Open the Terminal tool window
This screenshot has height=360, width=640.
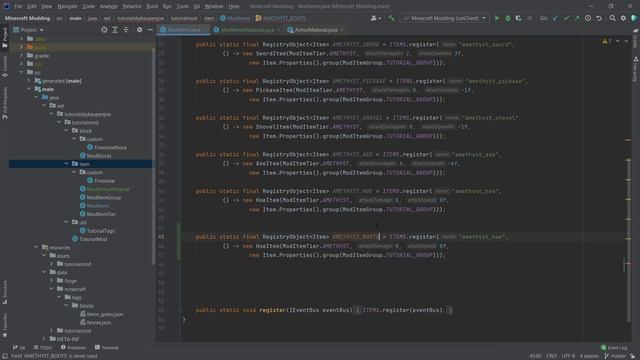point(107,348)
